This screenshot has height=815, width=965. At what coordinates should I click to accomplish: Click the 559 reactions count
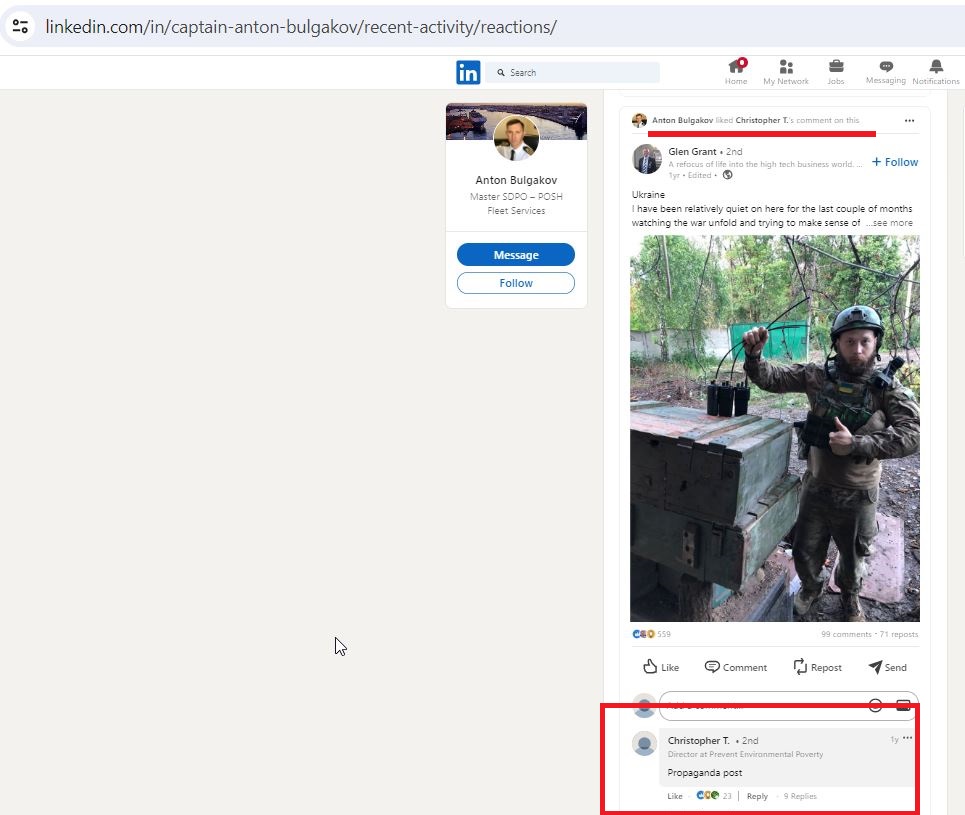click(x=664, y=634)
